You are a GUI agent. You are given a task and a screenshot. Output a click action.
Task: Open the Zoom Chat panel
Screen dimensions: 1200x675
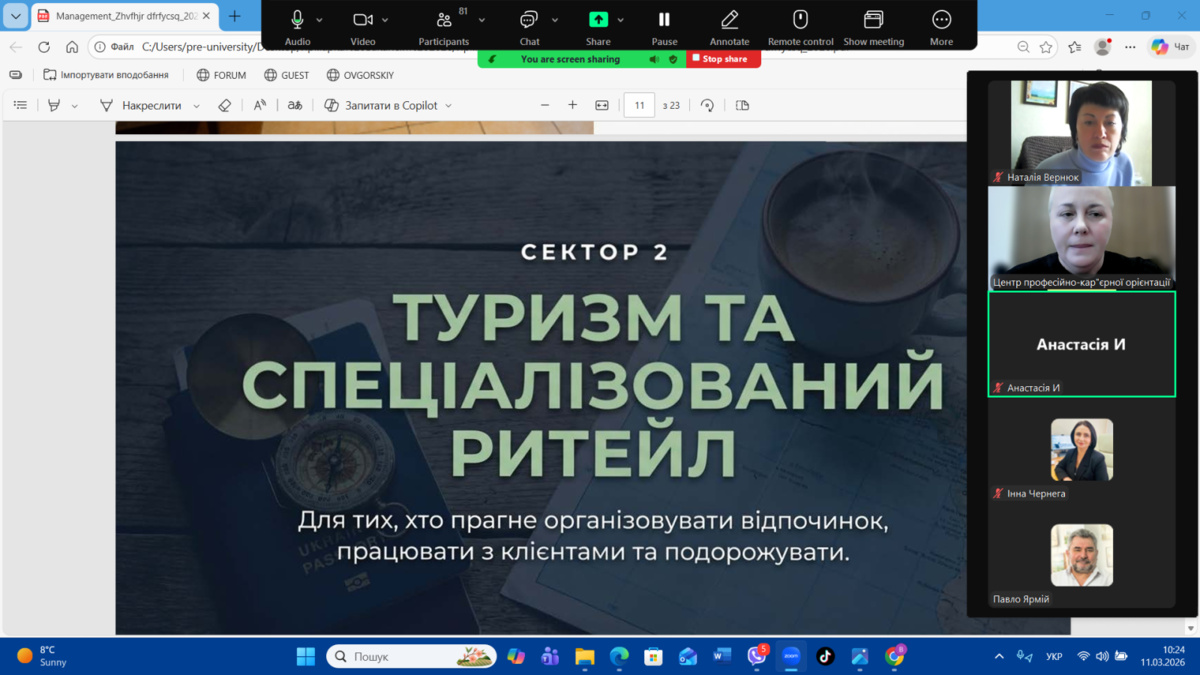pos(529,20)
